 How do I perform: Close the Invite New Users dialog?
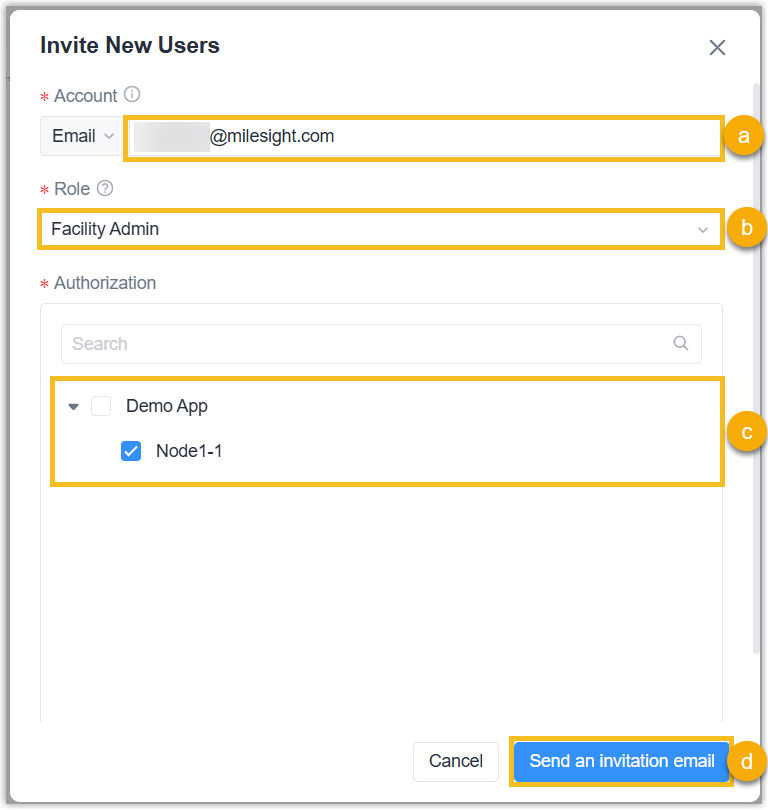point(717,48)
